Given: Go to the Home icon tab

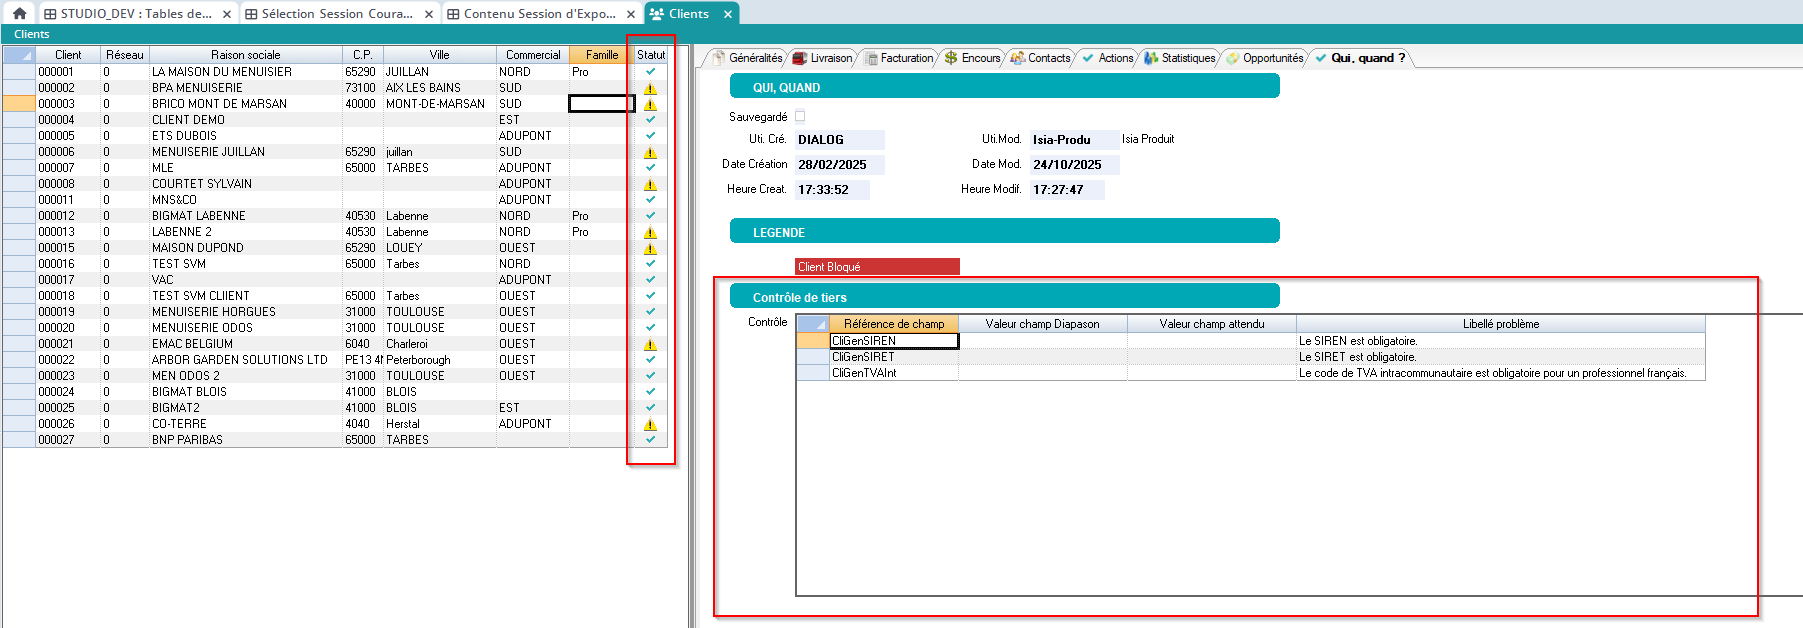Looking at the screenshot, I should click(x=19, y=13).
